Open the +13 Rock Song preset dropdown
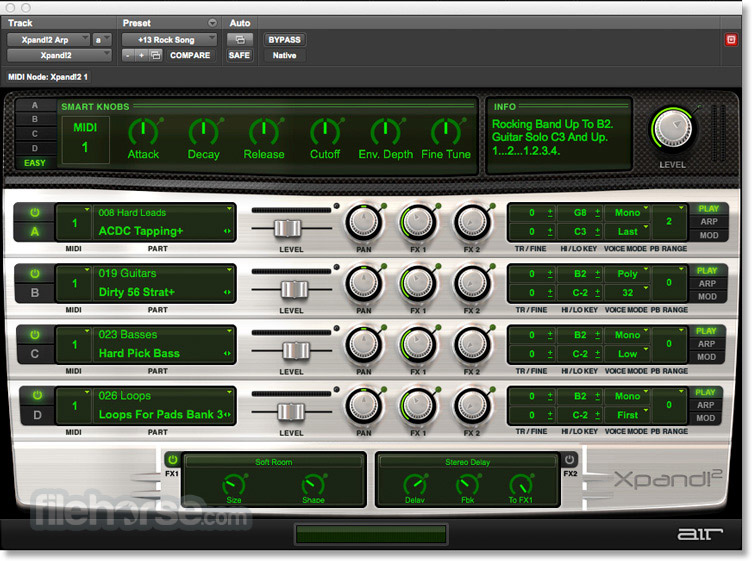This screenshot has height=561, width=752. (169, 40)
